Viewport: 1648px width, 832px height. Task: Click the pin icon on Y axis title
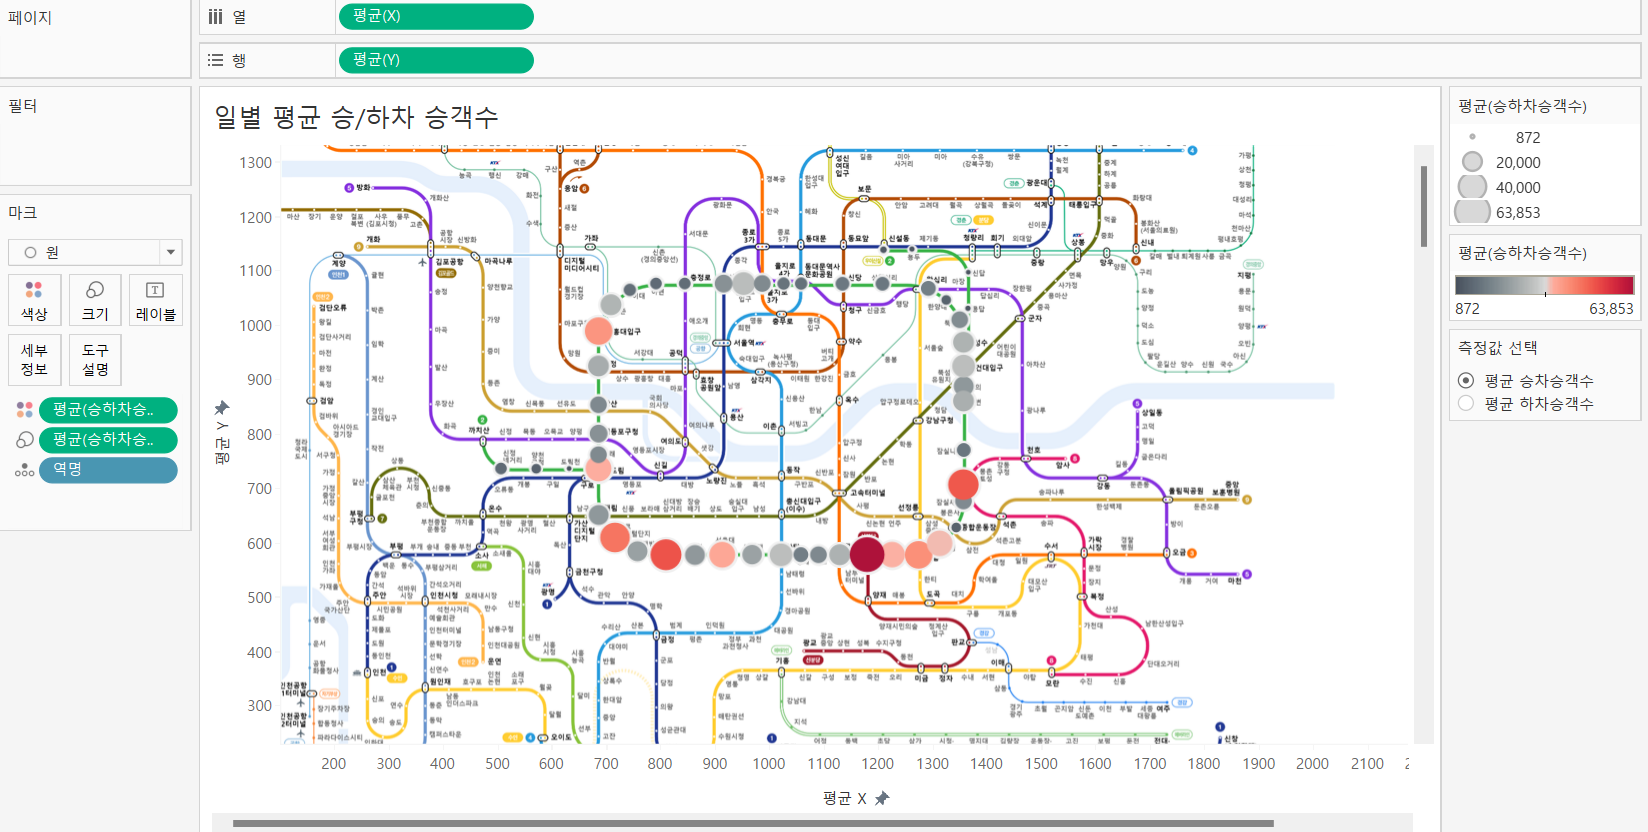(222, 408)
